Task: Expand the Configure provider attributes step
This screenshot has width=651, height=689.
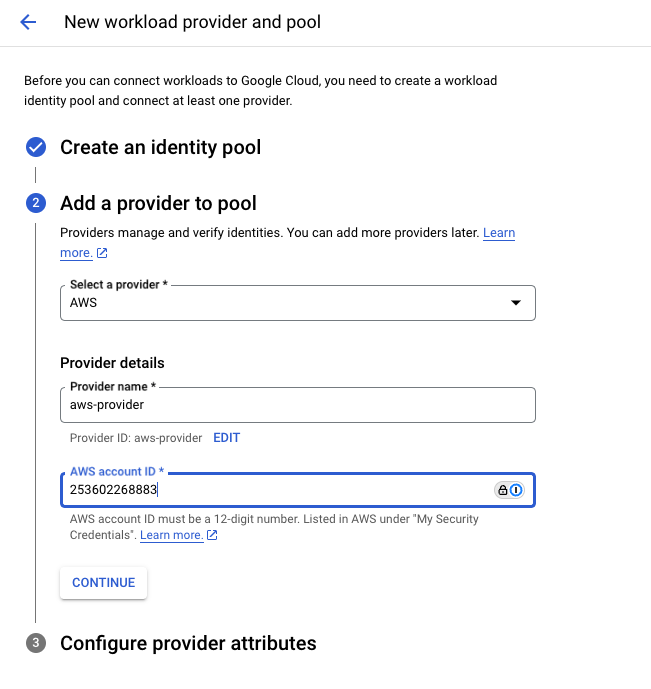Action: [188, 643]
